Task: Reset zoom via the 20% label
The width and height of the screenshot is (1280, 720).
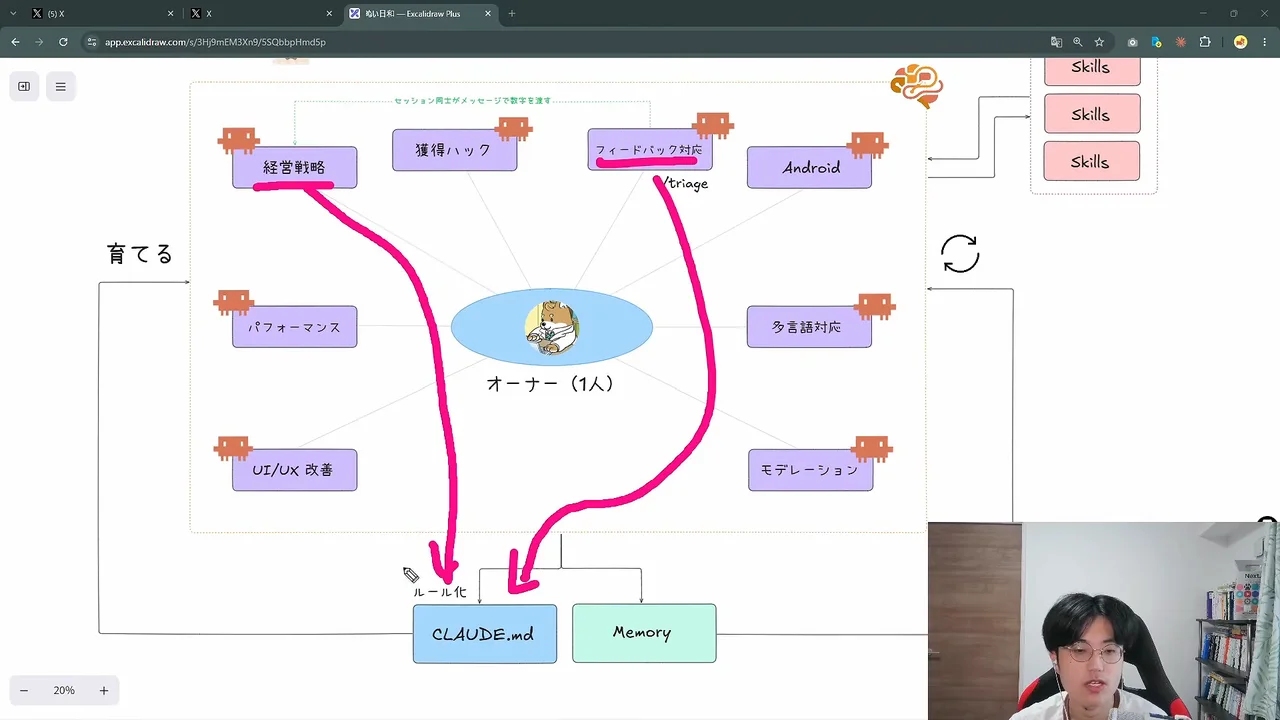Action: (64, 690)
